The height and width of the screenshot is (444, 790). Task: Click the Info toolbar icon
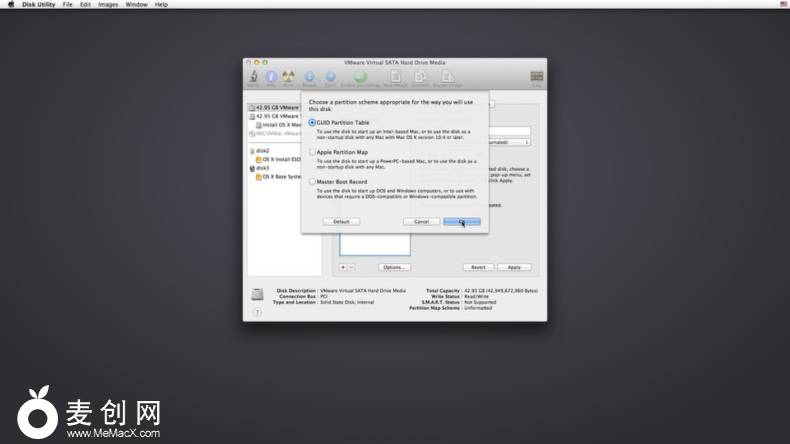271,77
